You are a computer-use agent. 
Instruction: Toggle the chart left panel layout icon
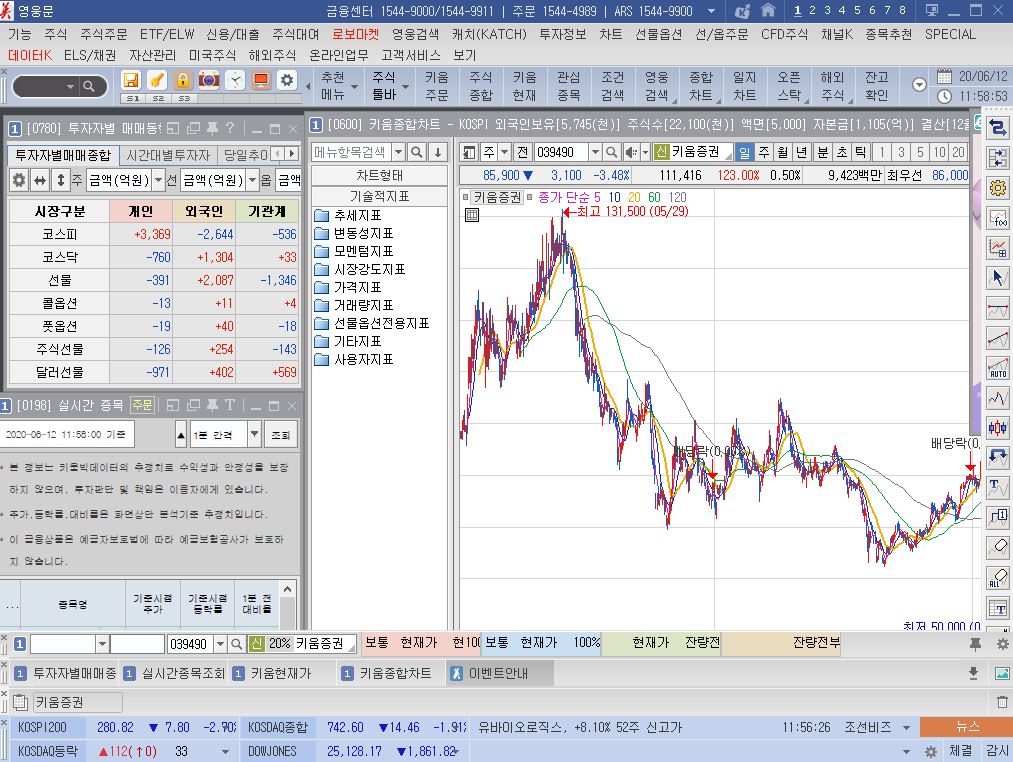point(470,153)
